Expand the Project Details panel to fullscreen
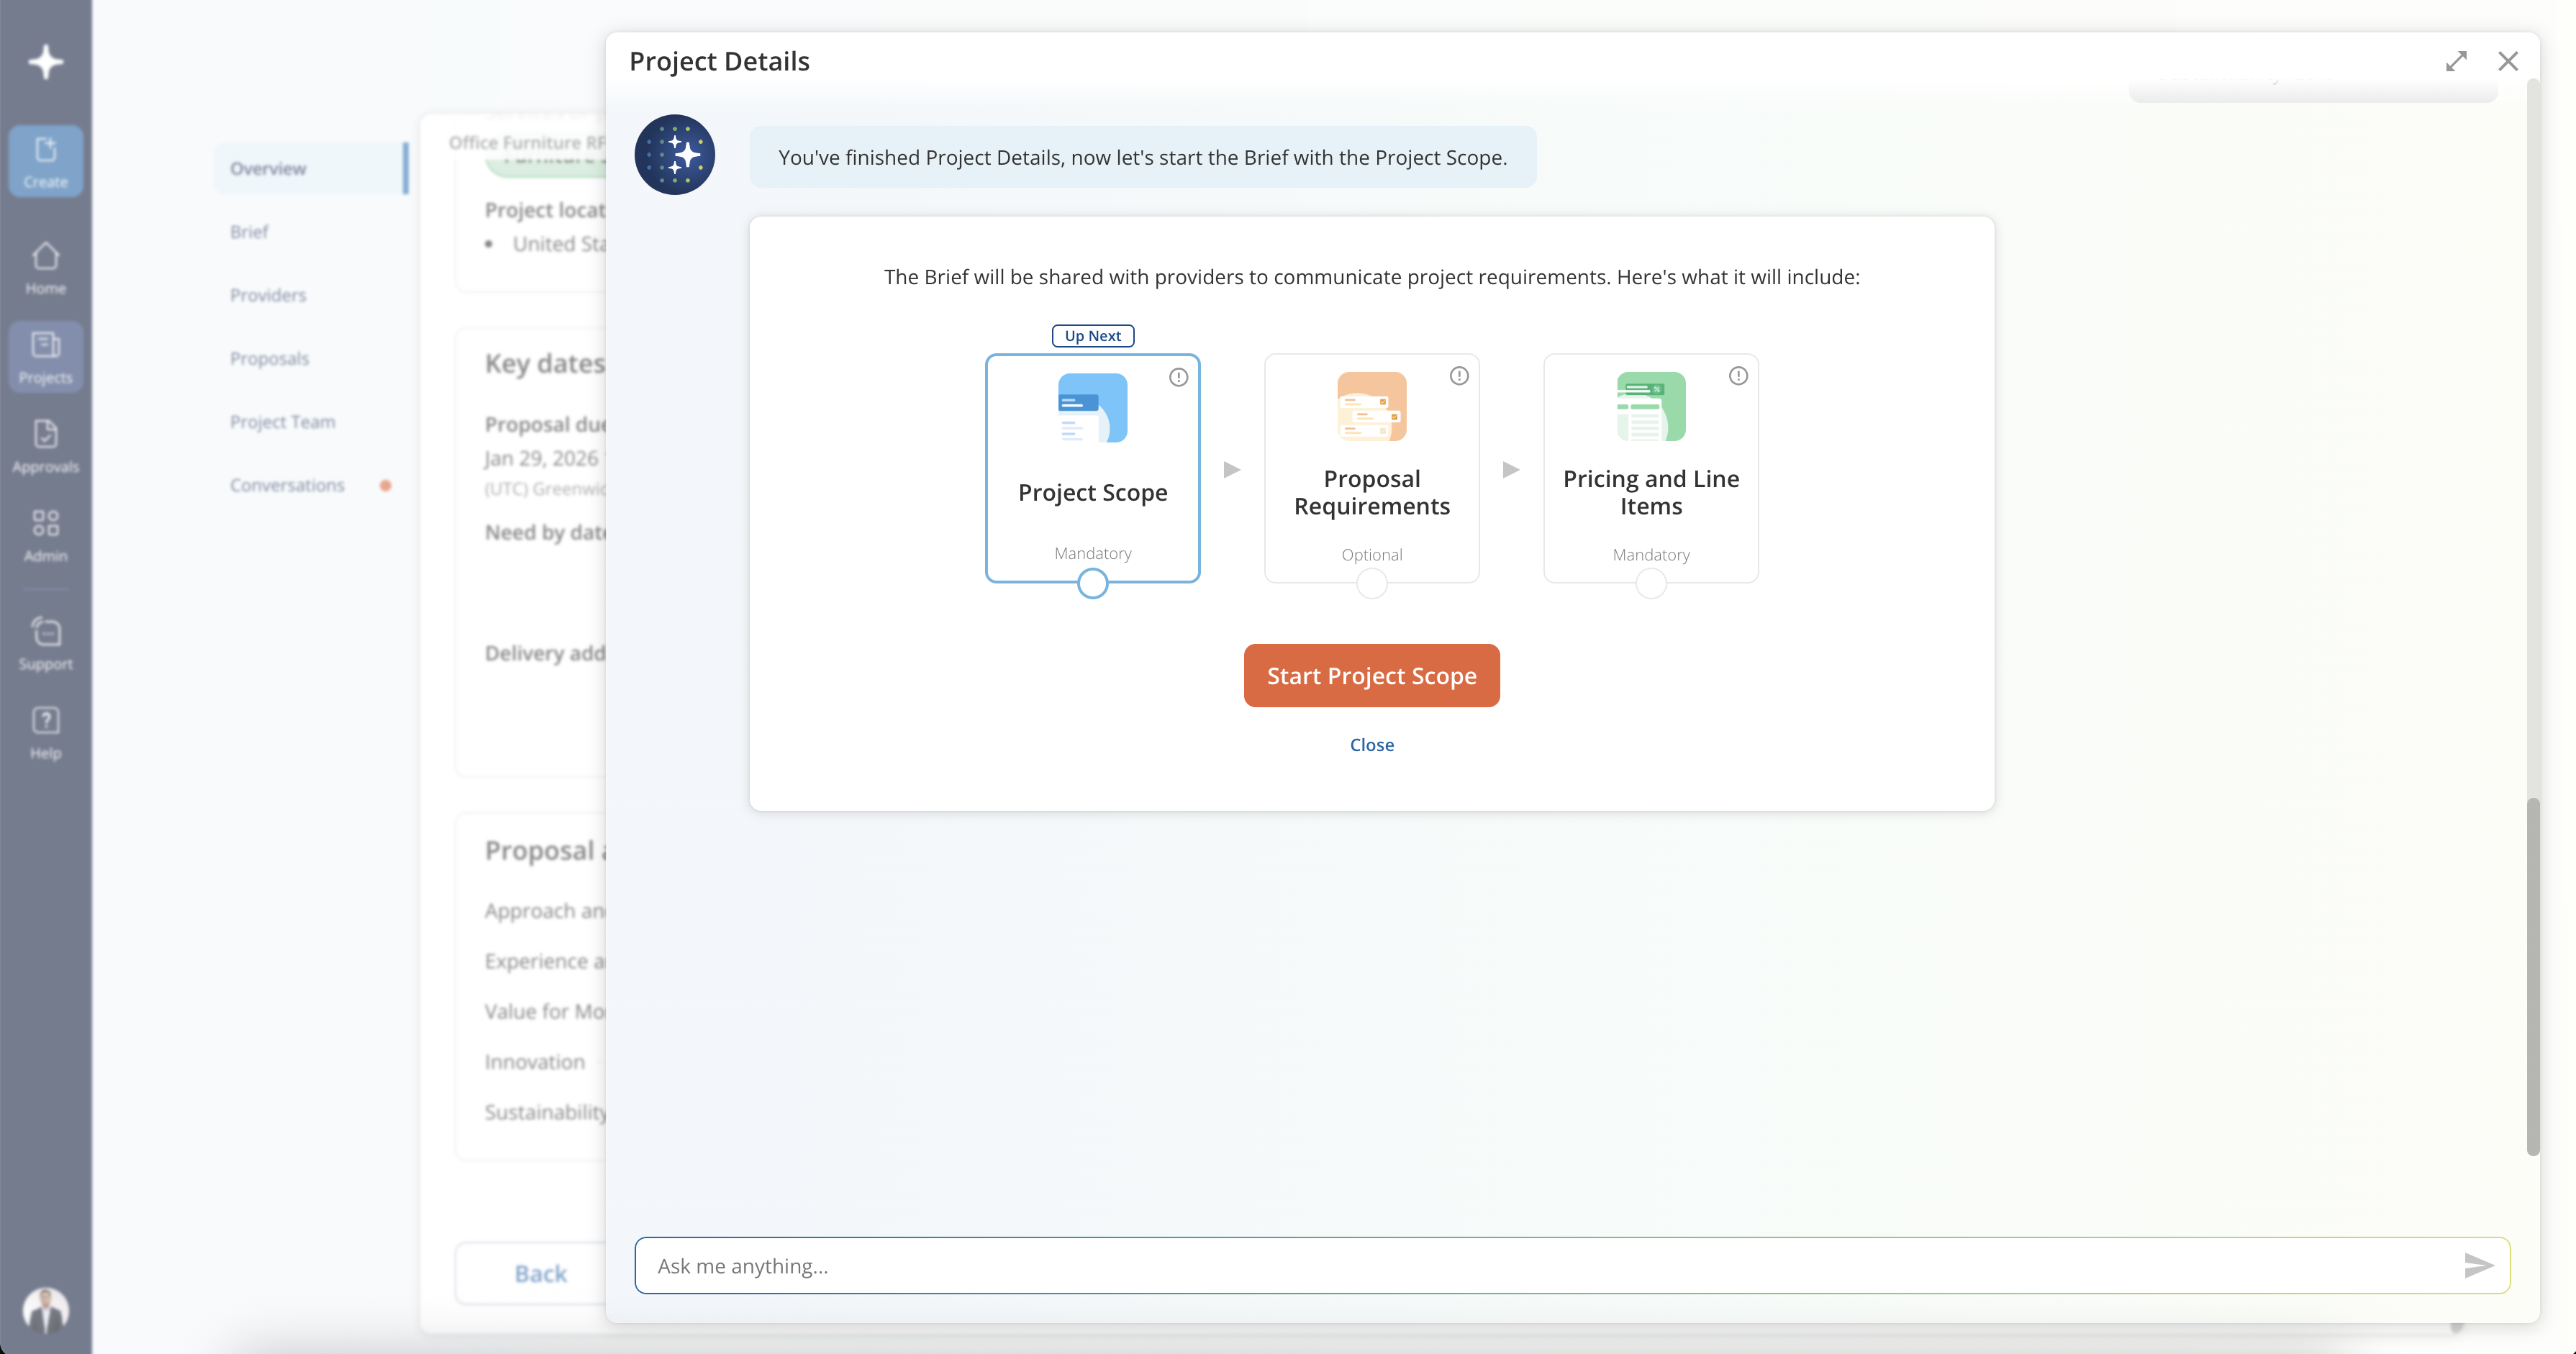 tap(2456, 62)
